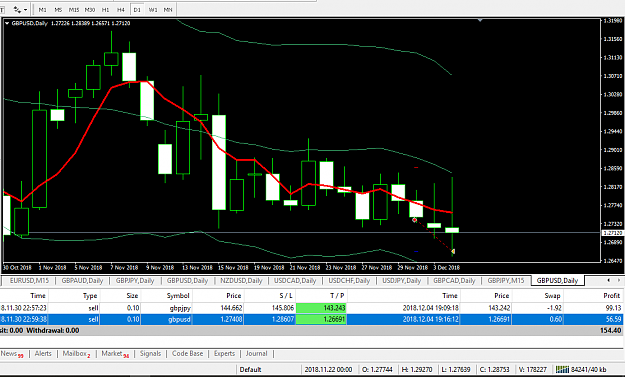Open the Signals terminal tab
625x377 pixels.
point(150,354)
